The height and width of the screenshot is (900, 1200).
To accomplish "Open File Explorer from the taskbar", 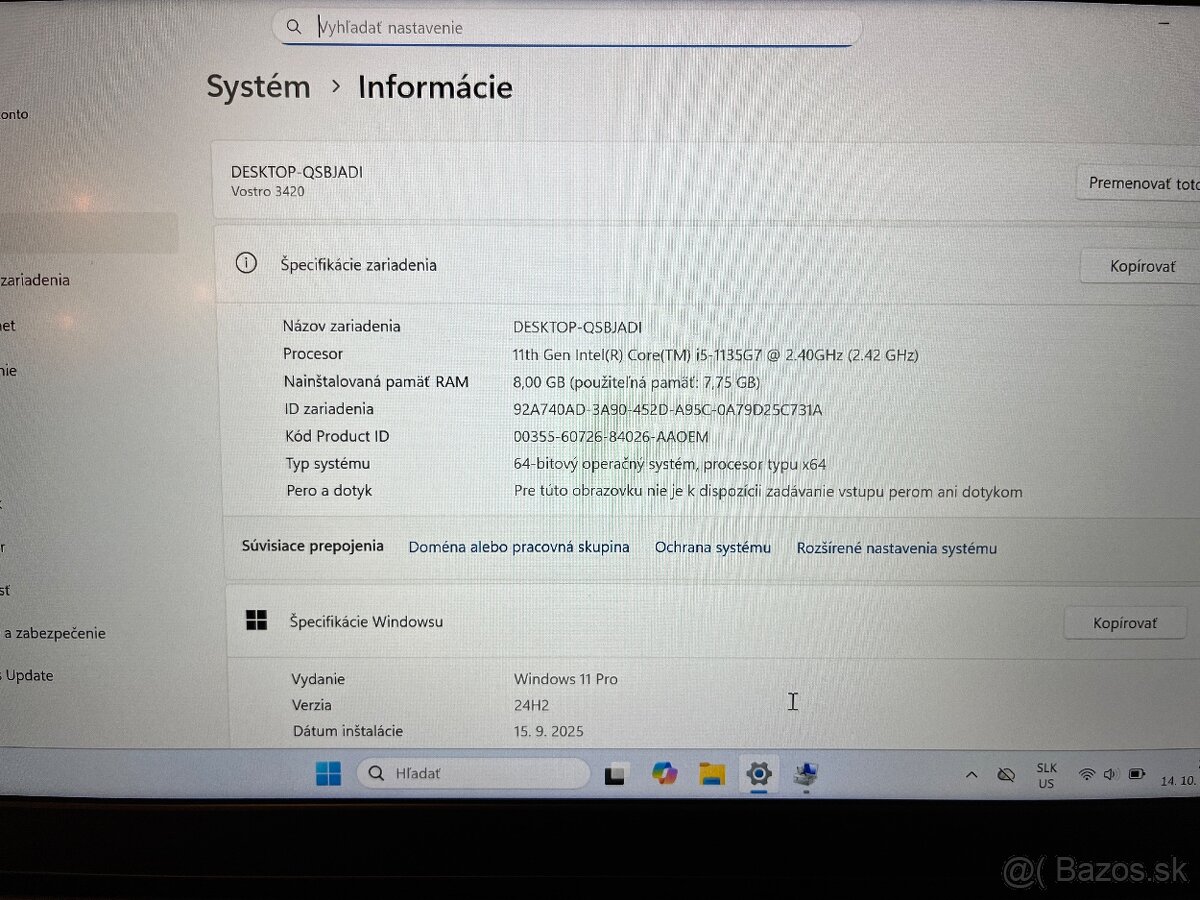I will (711, 773).
